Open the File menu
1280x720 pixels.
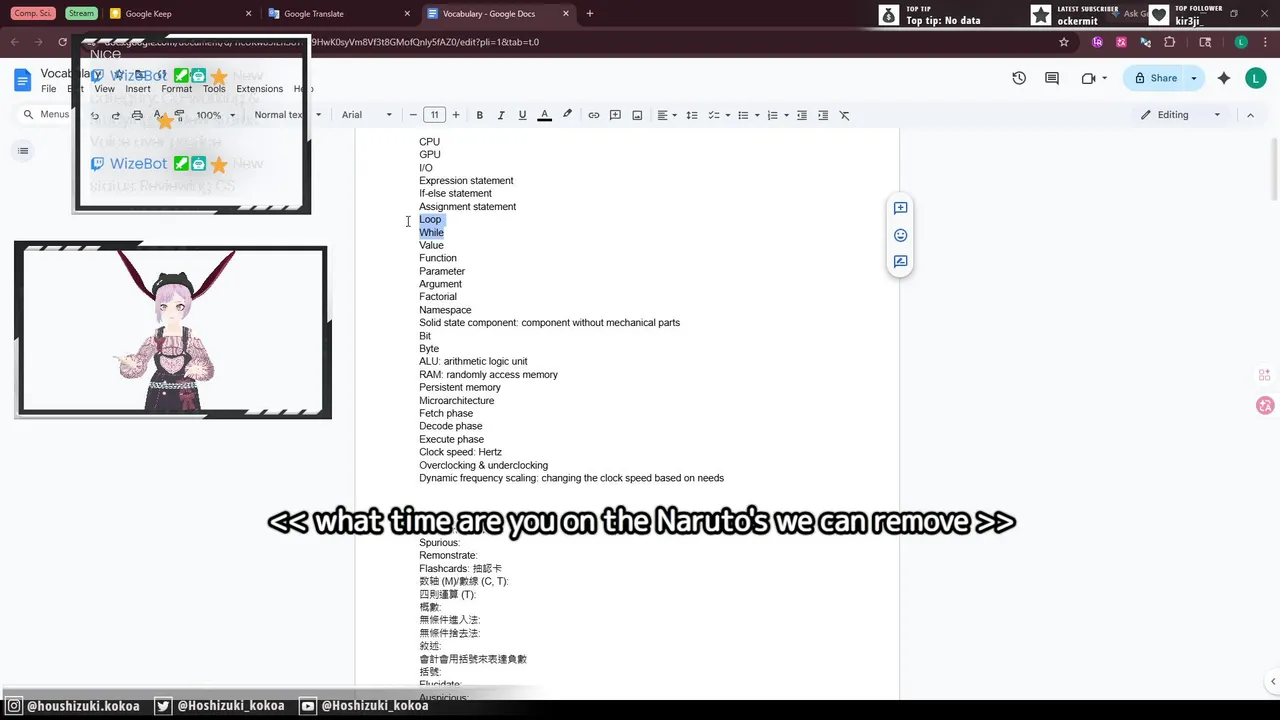48,89
